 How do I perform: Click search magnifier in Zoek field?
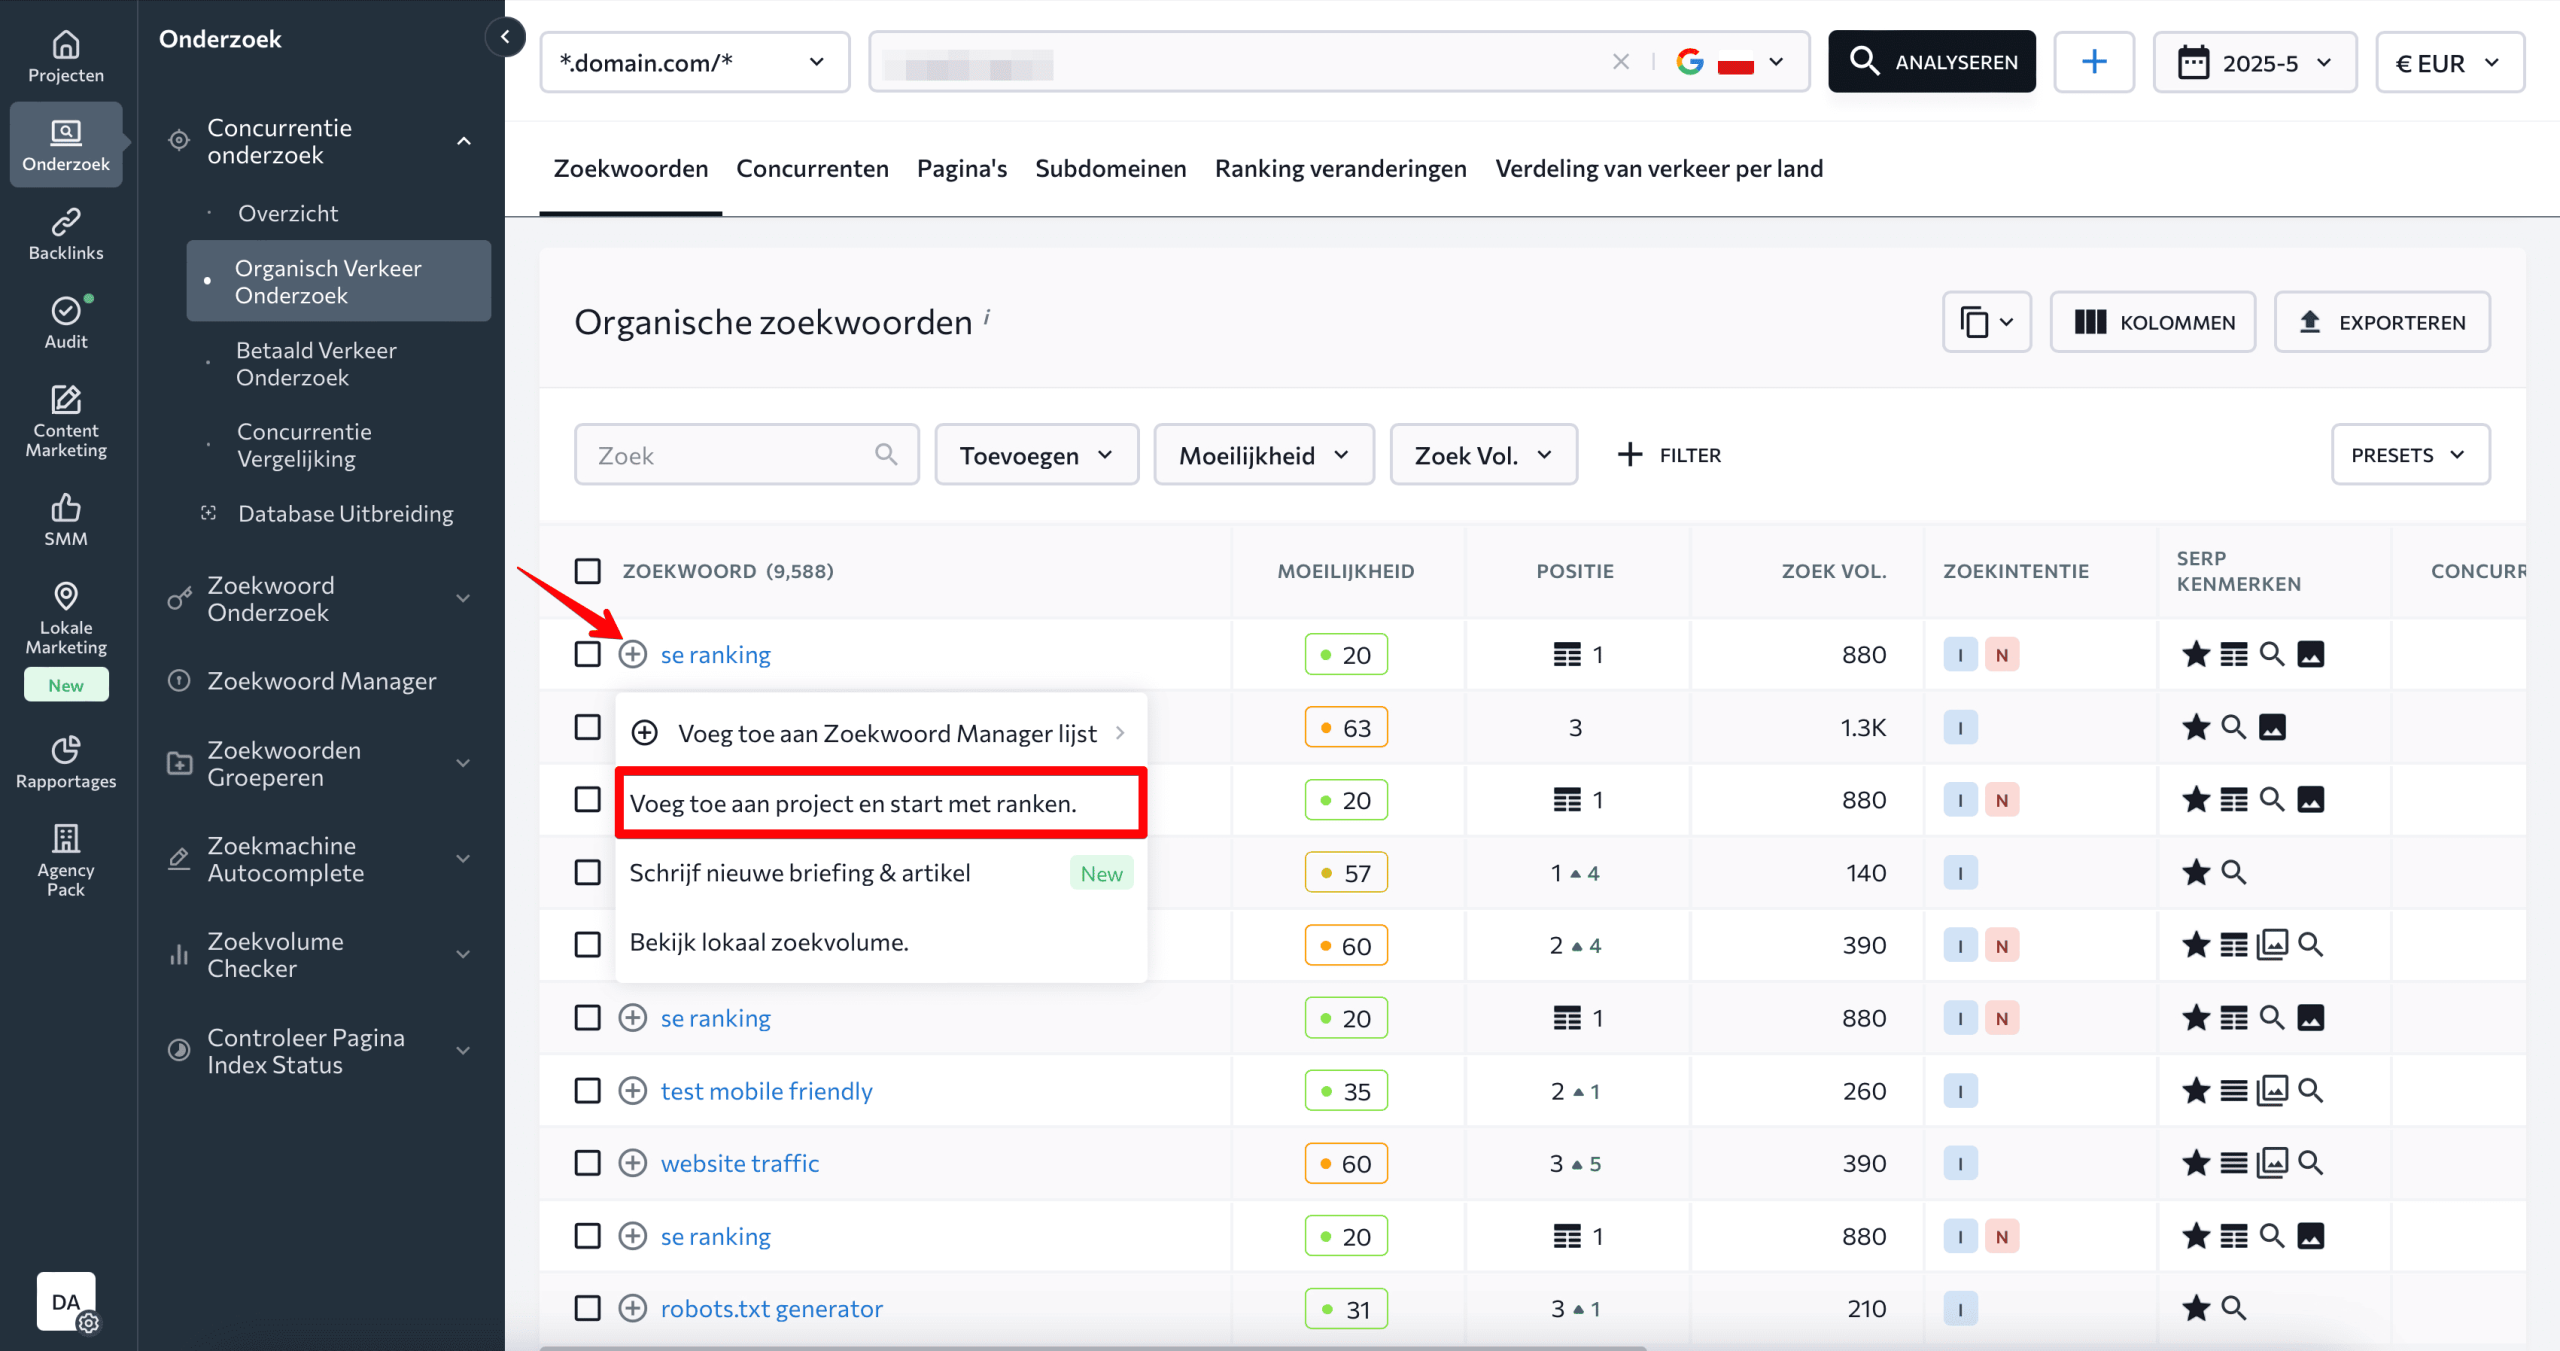pyautogui.click(x=886, y=454)
